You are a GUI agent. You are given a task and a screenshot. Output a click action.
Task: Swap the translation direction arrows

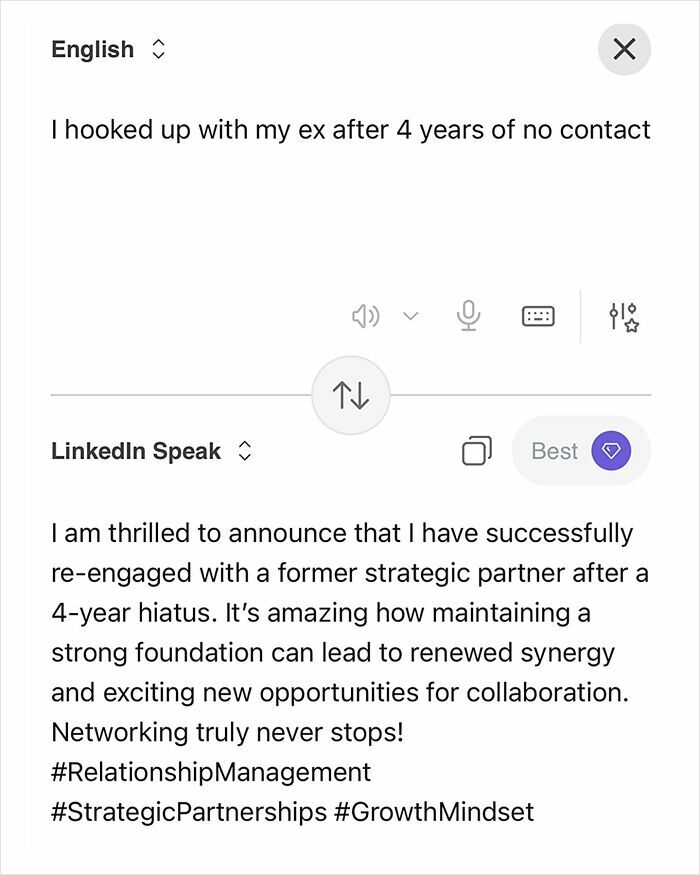[x=350, y=396]
